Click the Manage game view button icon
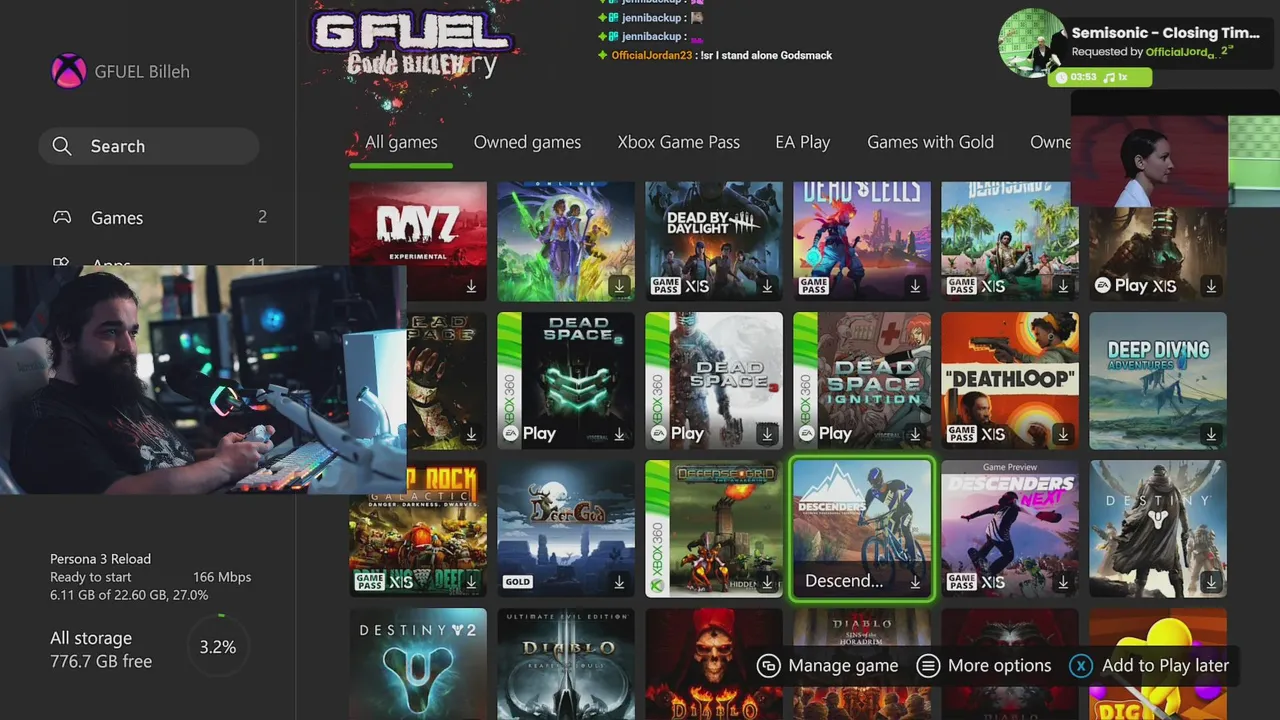The image size is (1280, 720). click(768, 666)
